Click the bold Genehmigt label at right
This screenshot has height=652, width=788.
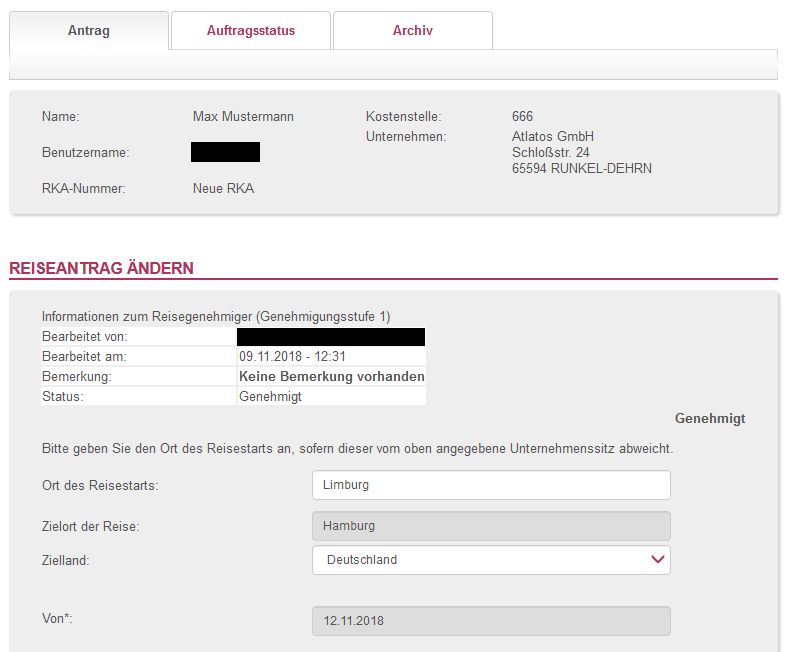pyautogui.click(x=709, y=419)
